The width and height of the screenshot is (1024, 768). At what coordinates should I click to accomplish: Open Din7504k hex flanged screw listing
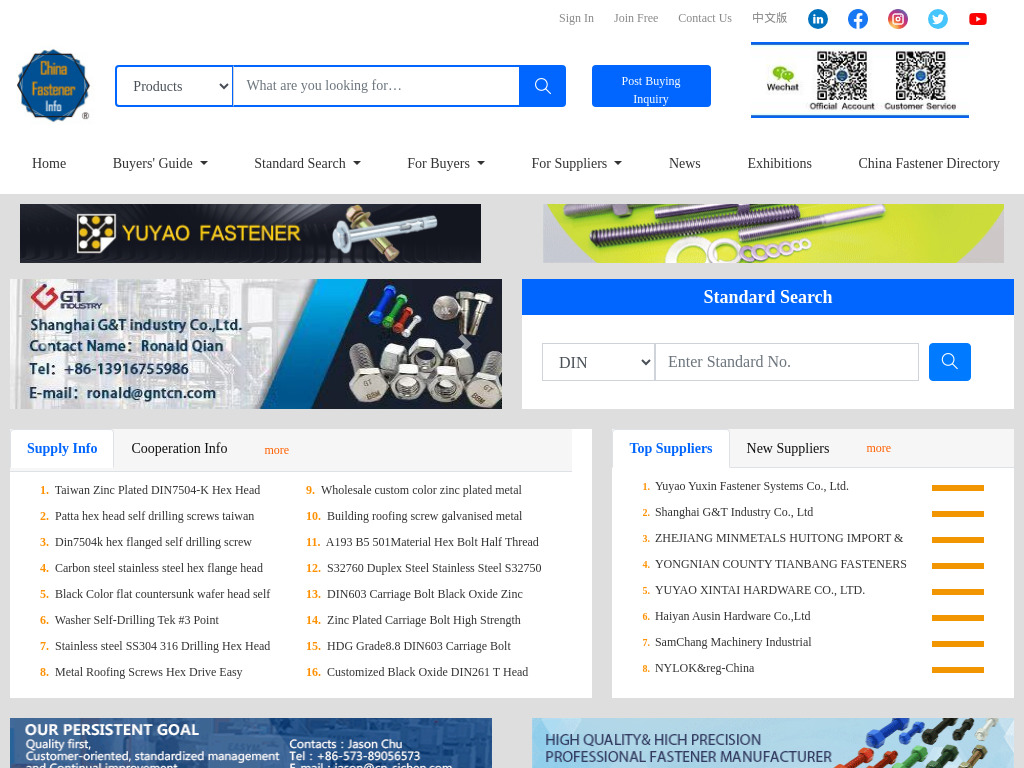point(153,542)
